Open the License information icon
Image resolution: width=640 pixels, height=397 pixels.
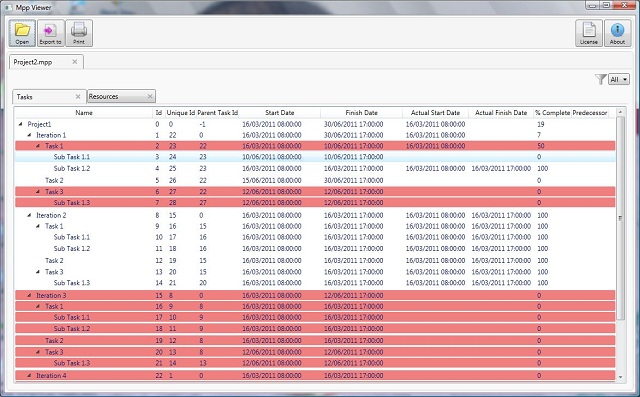point(589,33)
